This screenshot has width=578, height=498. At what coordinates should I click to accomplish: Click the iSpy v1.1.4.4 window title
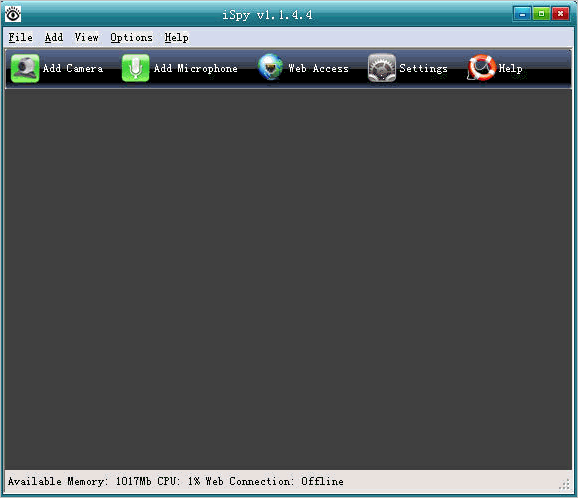[x=267, y=15]
